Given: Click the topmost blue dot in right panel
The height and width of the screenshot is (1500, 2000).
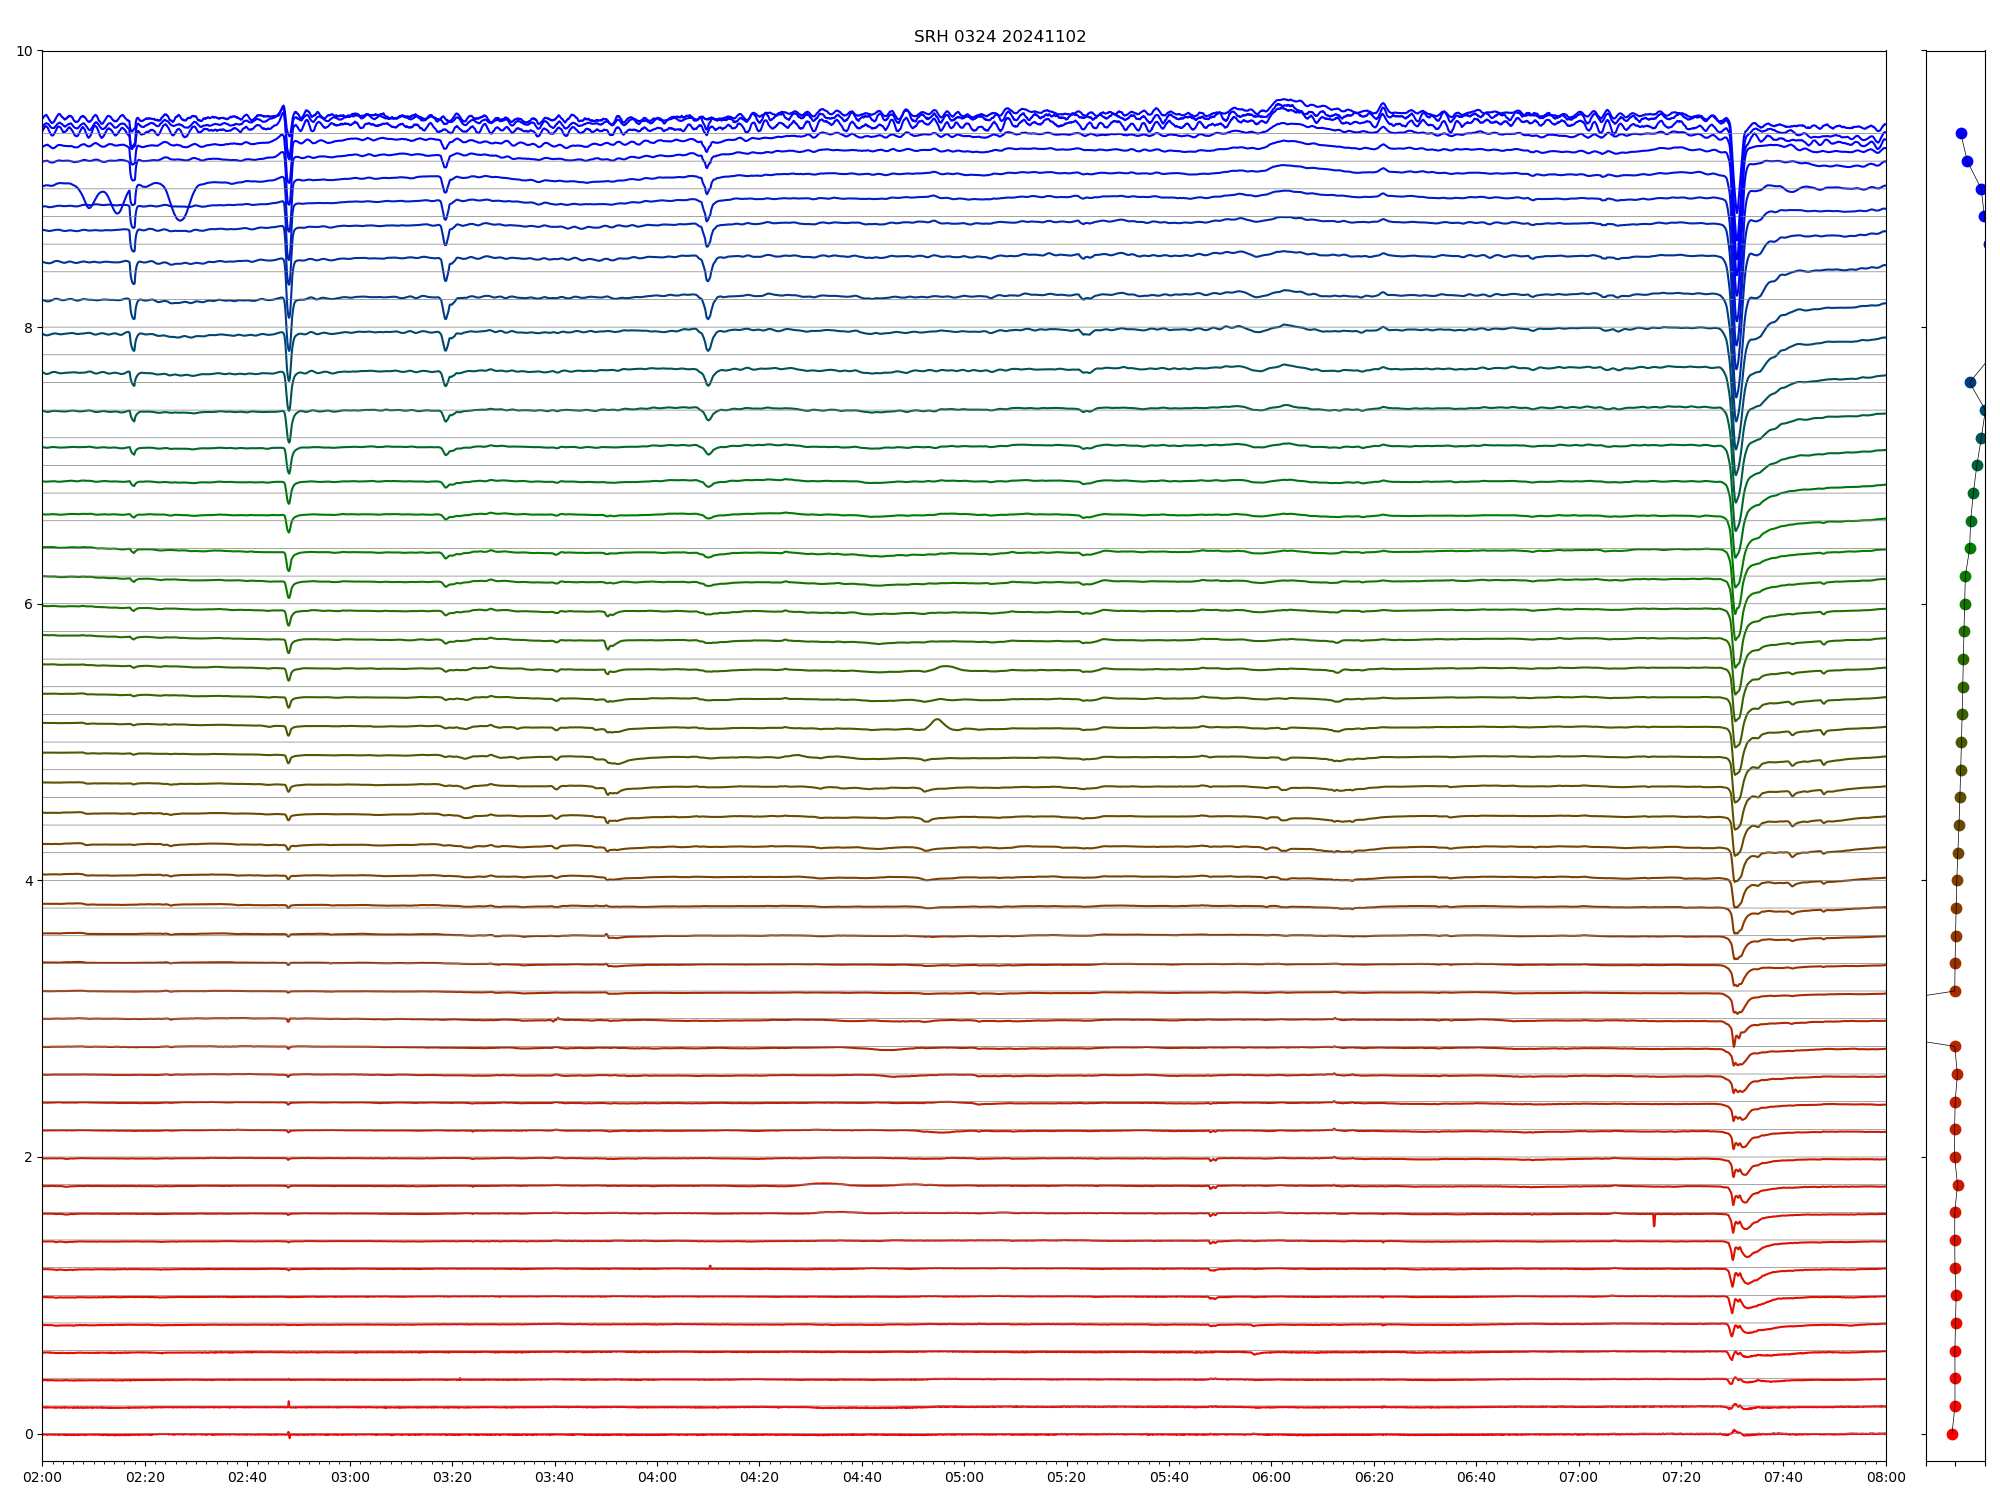Looking at the screenshot, I should coord(1961,133).
